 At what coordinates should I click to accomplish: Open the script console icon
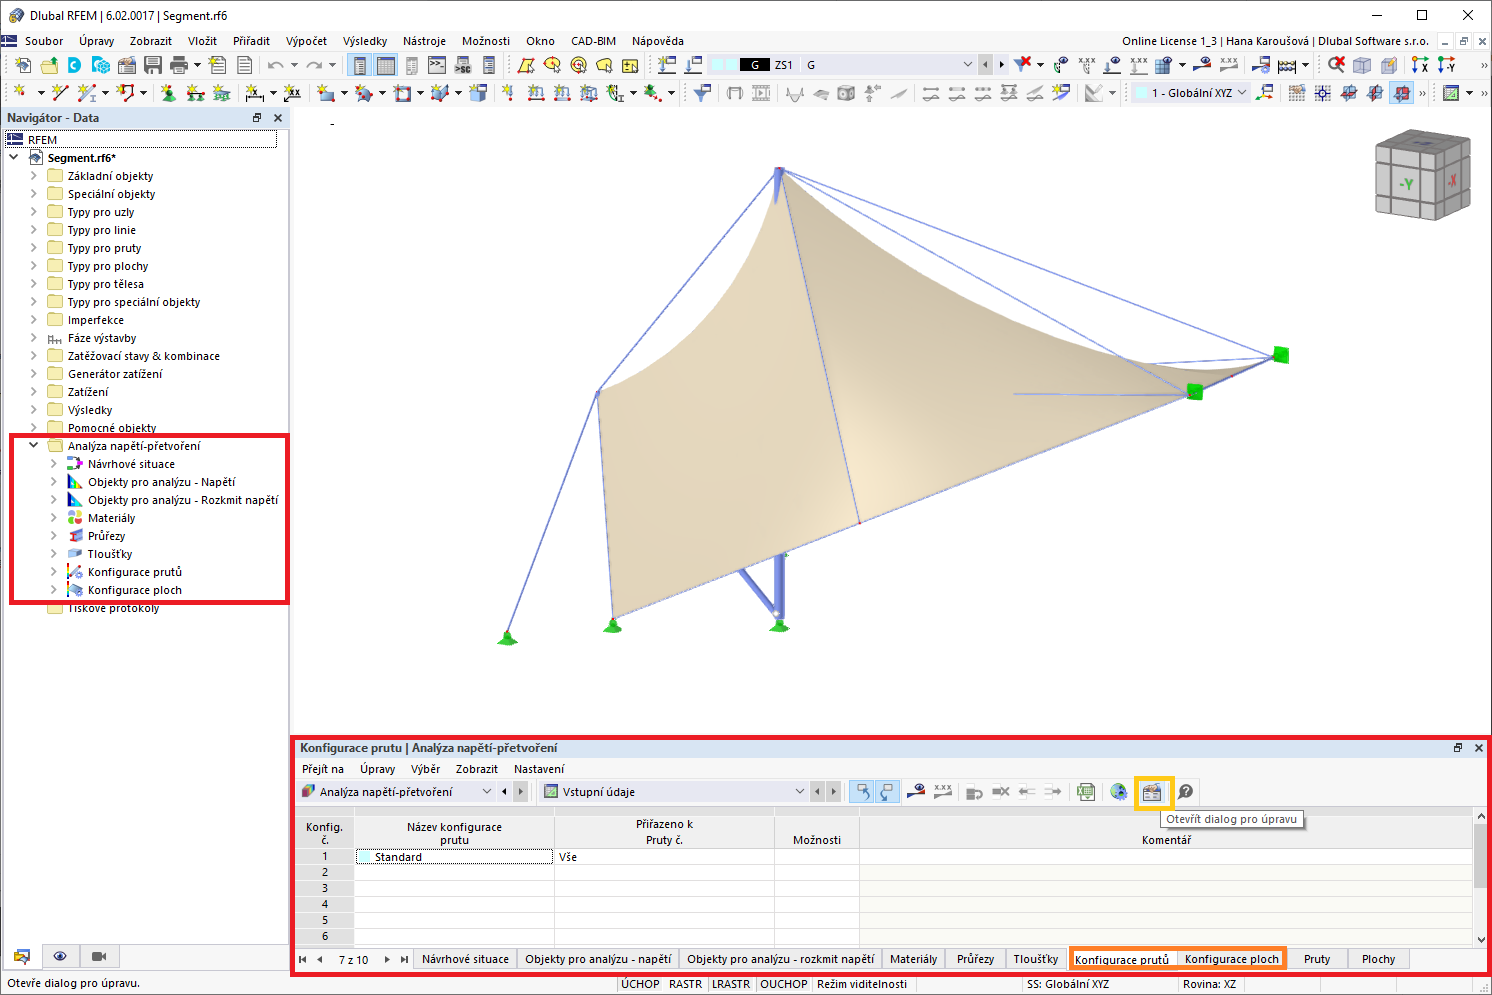437,65
